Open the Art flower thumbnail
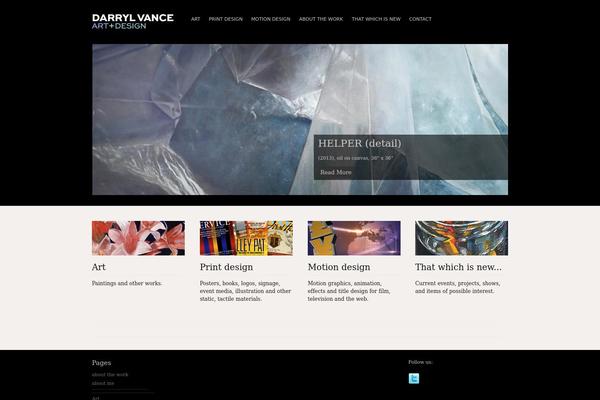 point(138,238)
